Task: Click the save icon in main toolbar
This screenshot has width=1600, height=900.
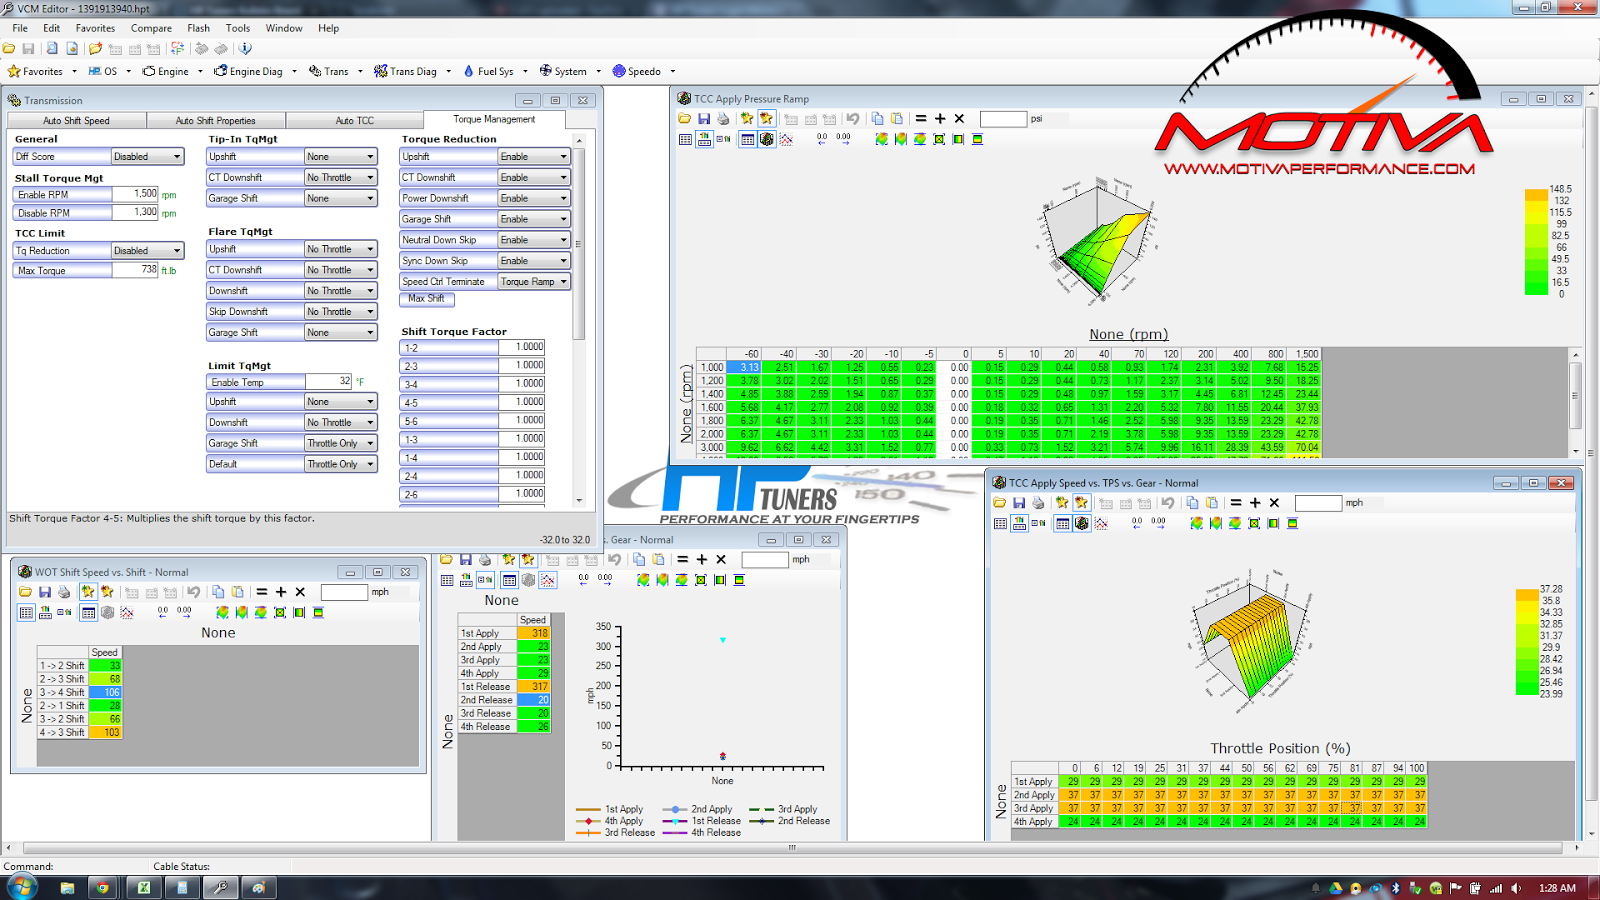Action: click(28, 48)
